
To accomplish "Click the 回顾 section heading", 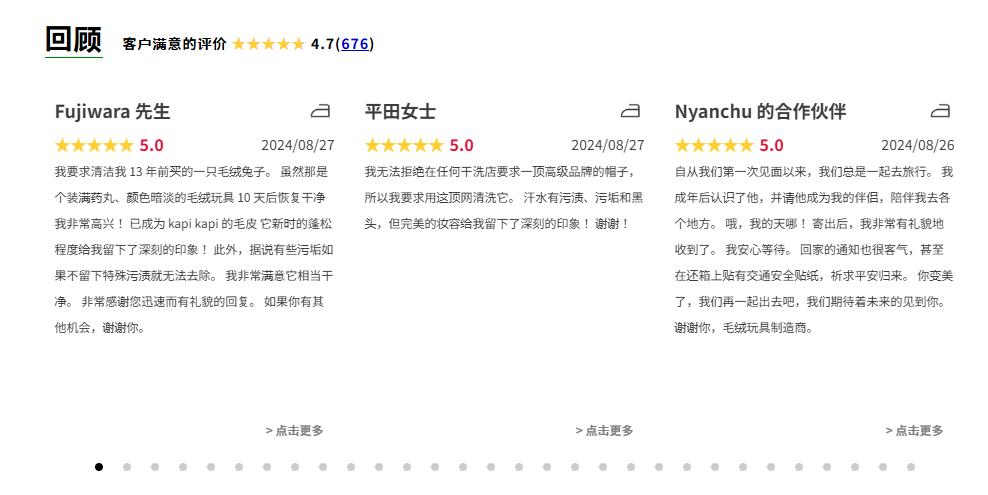I will 73,40.
